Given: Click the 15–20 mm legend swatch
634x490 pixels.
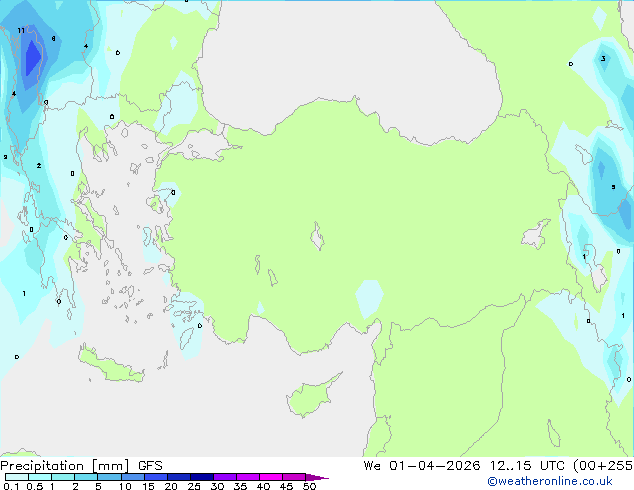Looking at the screenshot, I should pos(156,477).
